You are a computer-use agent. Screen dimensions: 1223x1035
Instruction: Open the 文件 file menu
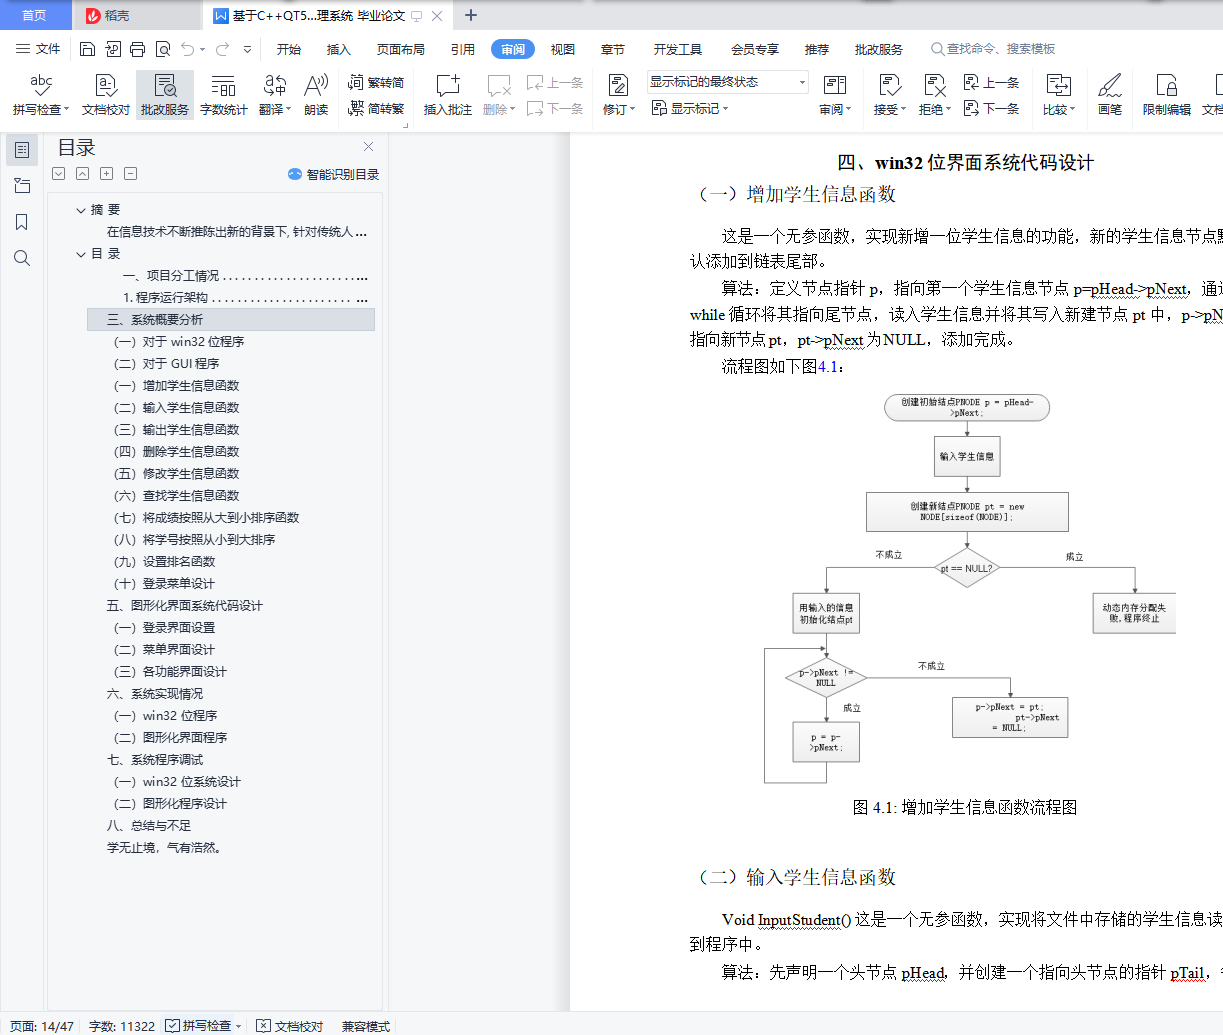pos(38,49)
